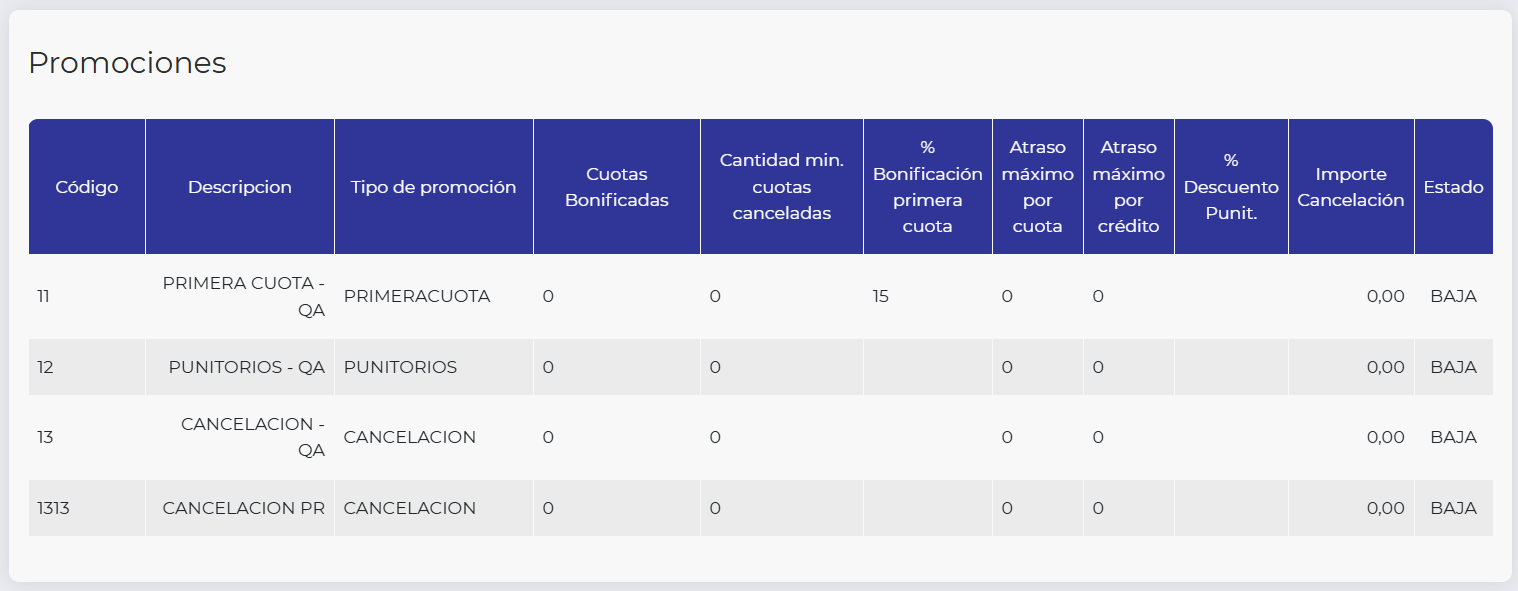Viewport: 1518px width, 591px height.
Task: Select the row with code 11
Action: click(43, 297)
